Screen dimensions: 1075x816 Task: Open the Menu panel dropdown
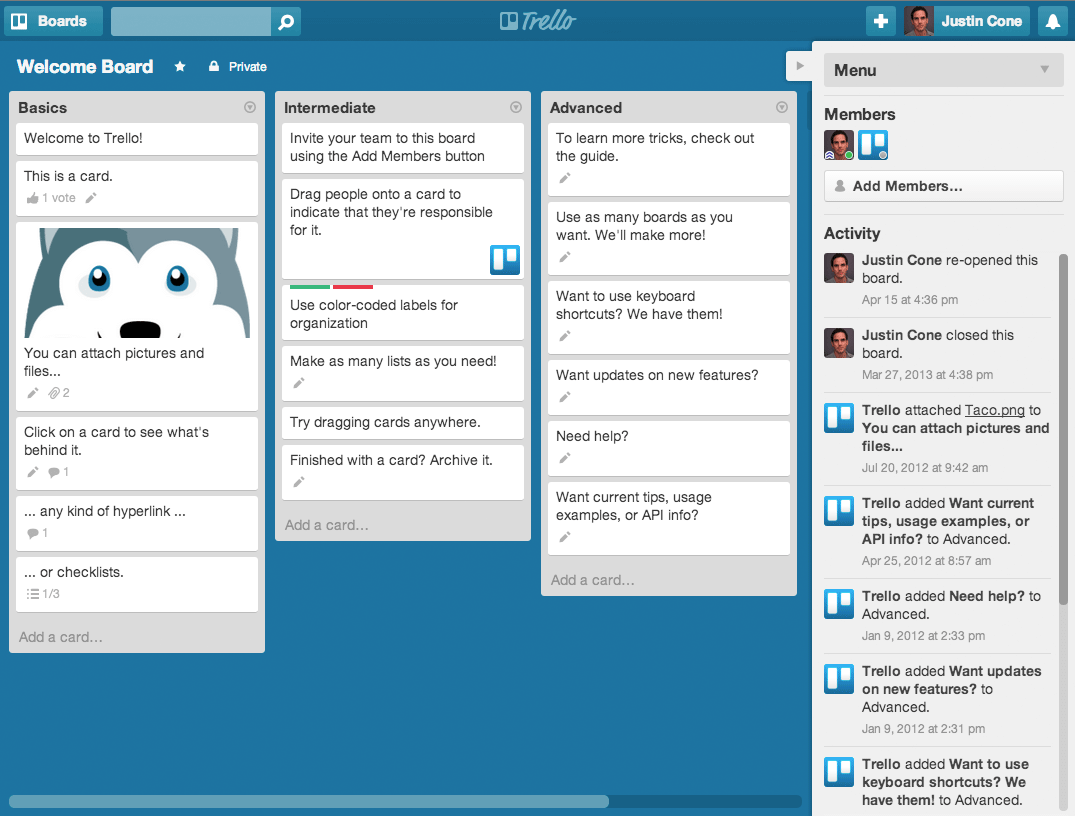click(943, 70)
